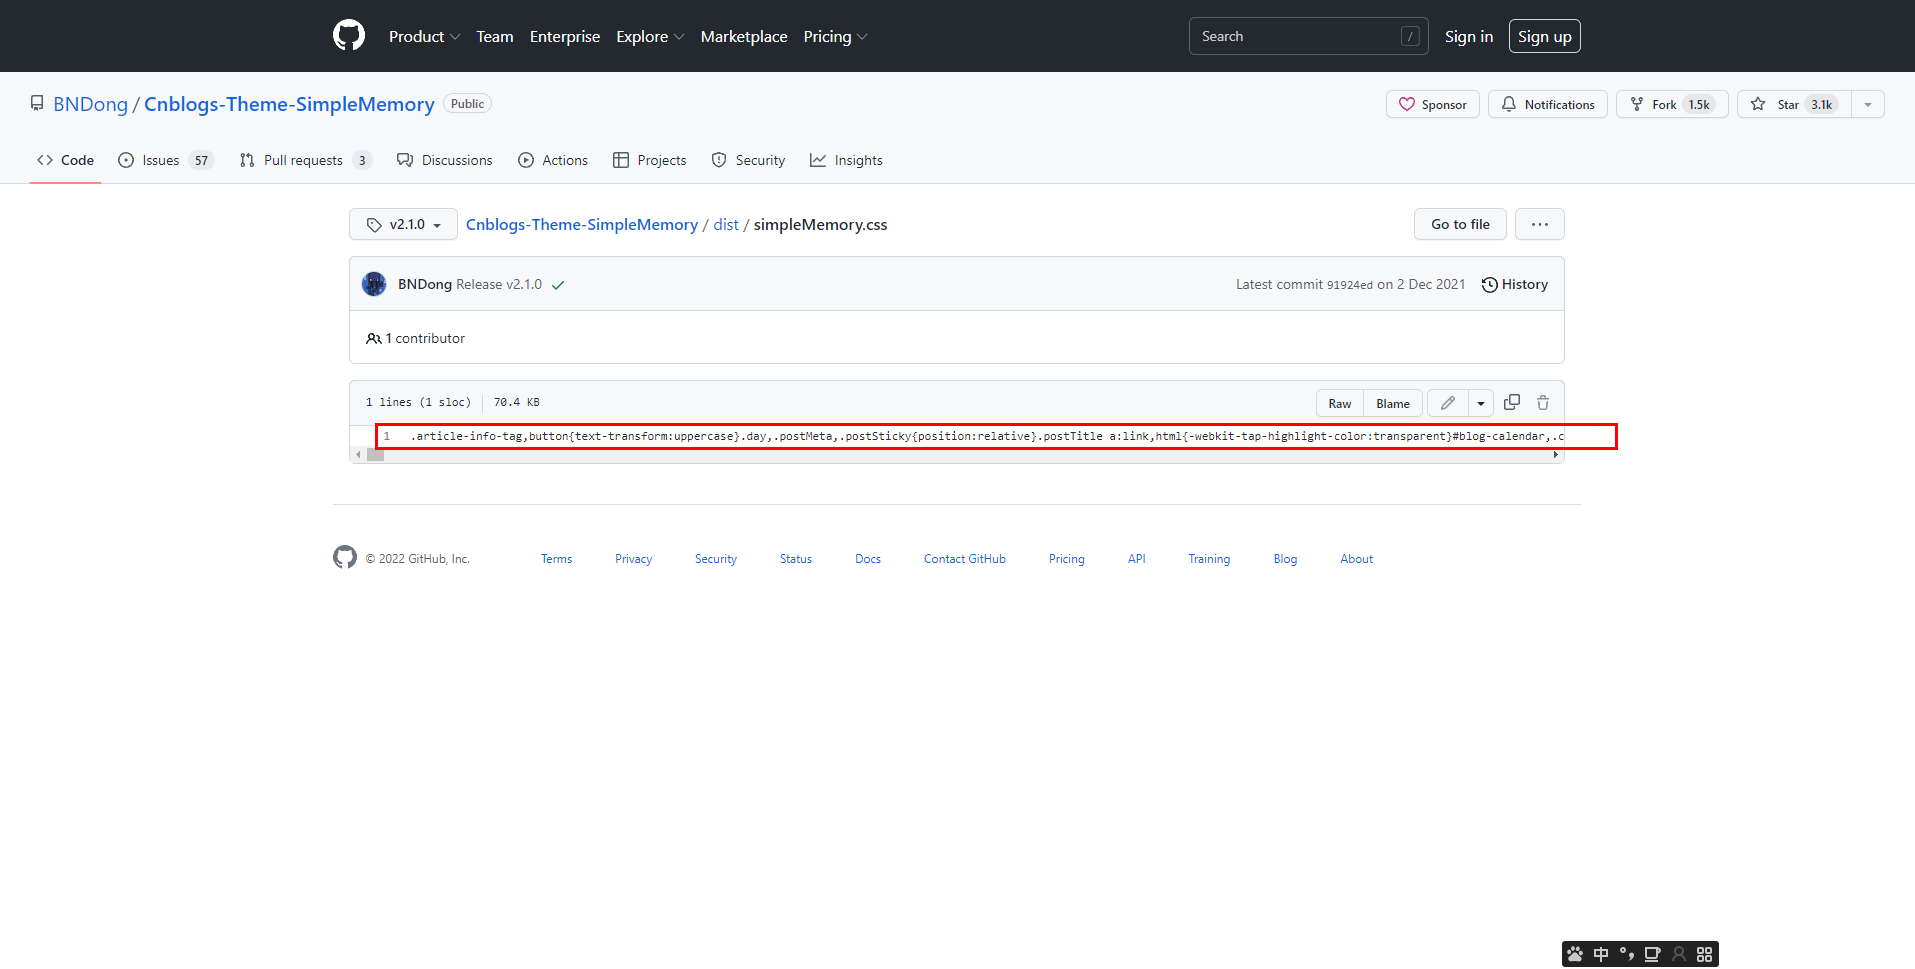Open the Privacy link in the footer
The image size is (1915, 969).
[x=633, y=559]
